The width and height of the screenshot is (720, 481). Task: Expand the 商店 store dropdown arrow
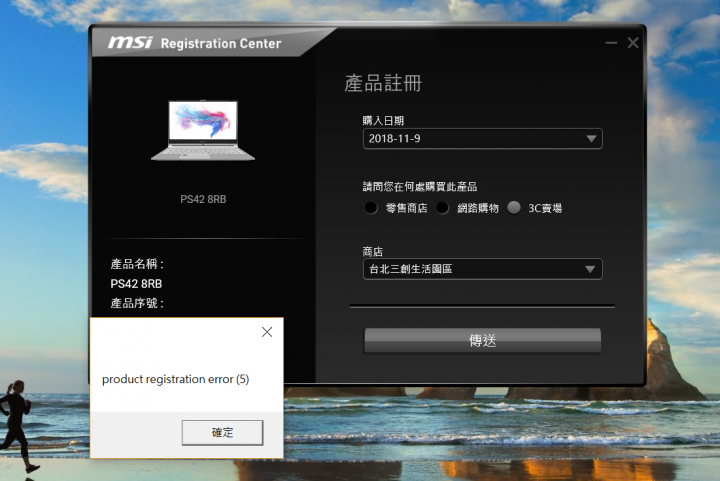[x=590, y=269]
